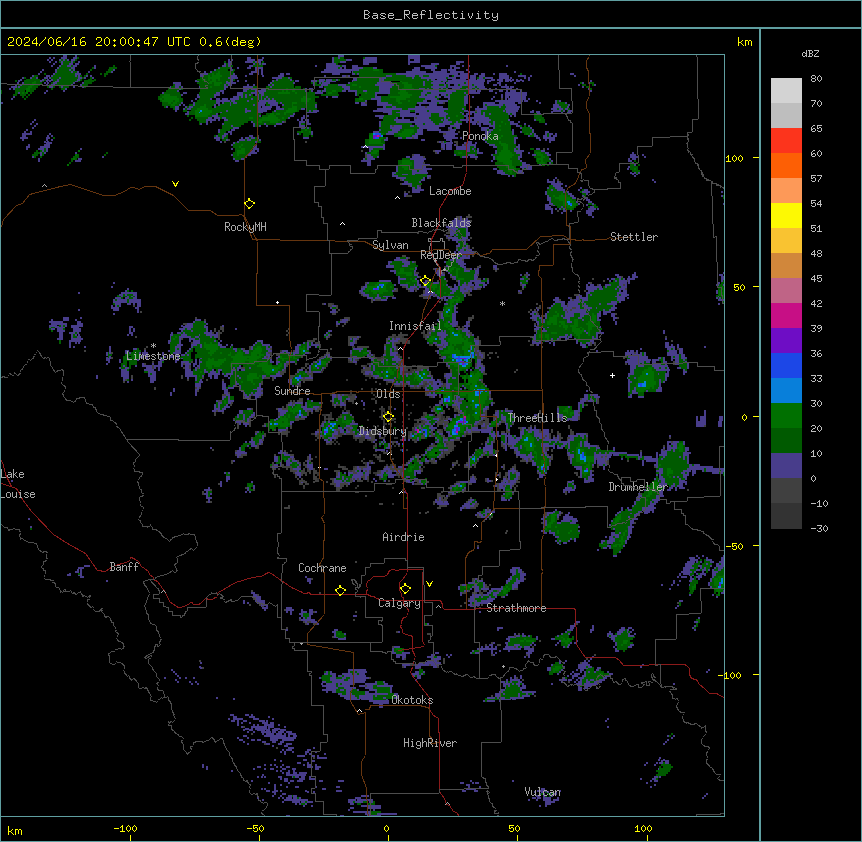This screenshot has width=862, height=842.
Task: Click the lightest gray swatch at the top of the legend
Action: coord(786,90)
